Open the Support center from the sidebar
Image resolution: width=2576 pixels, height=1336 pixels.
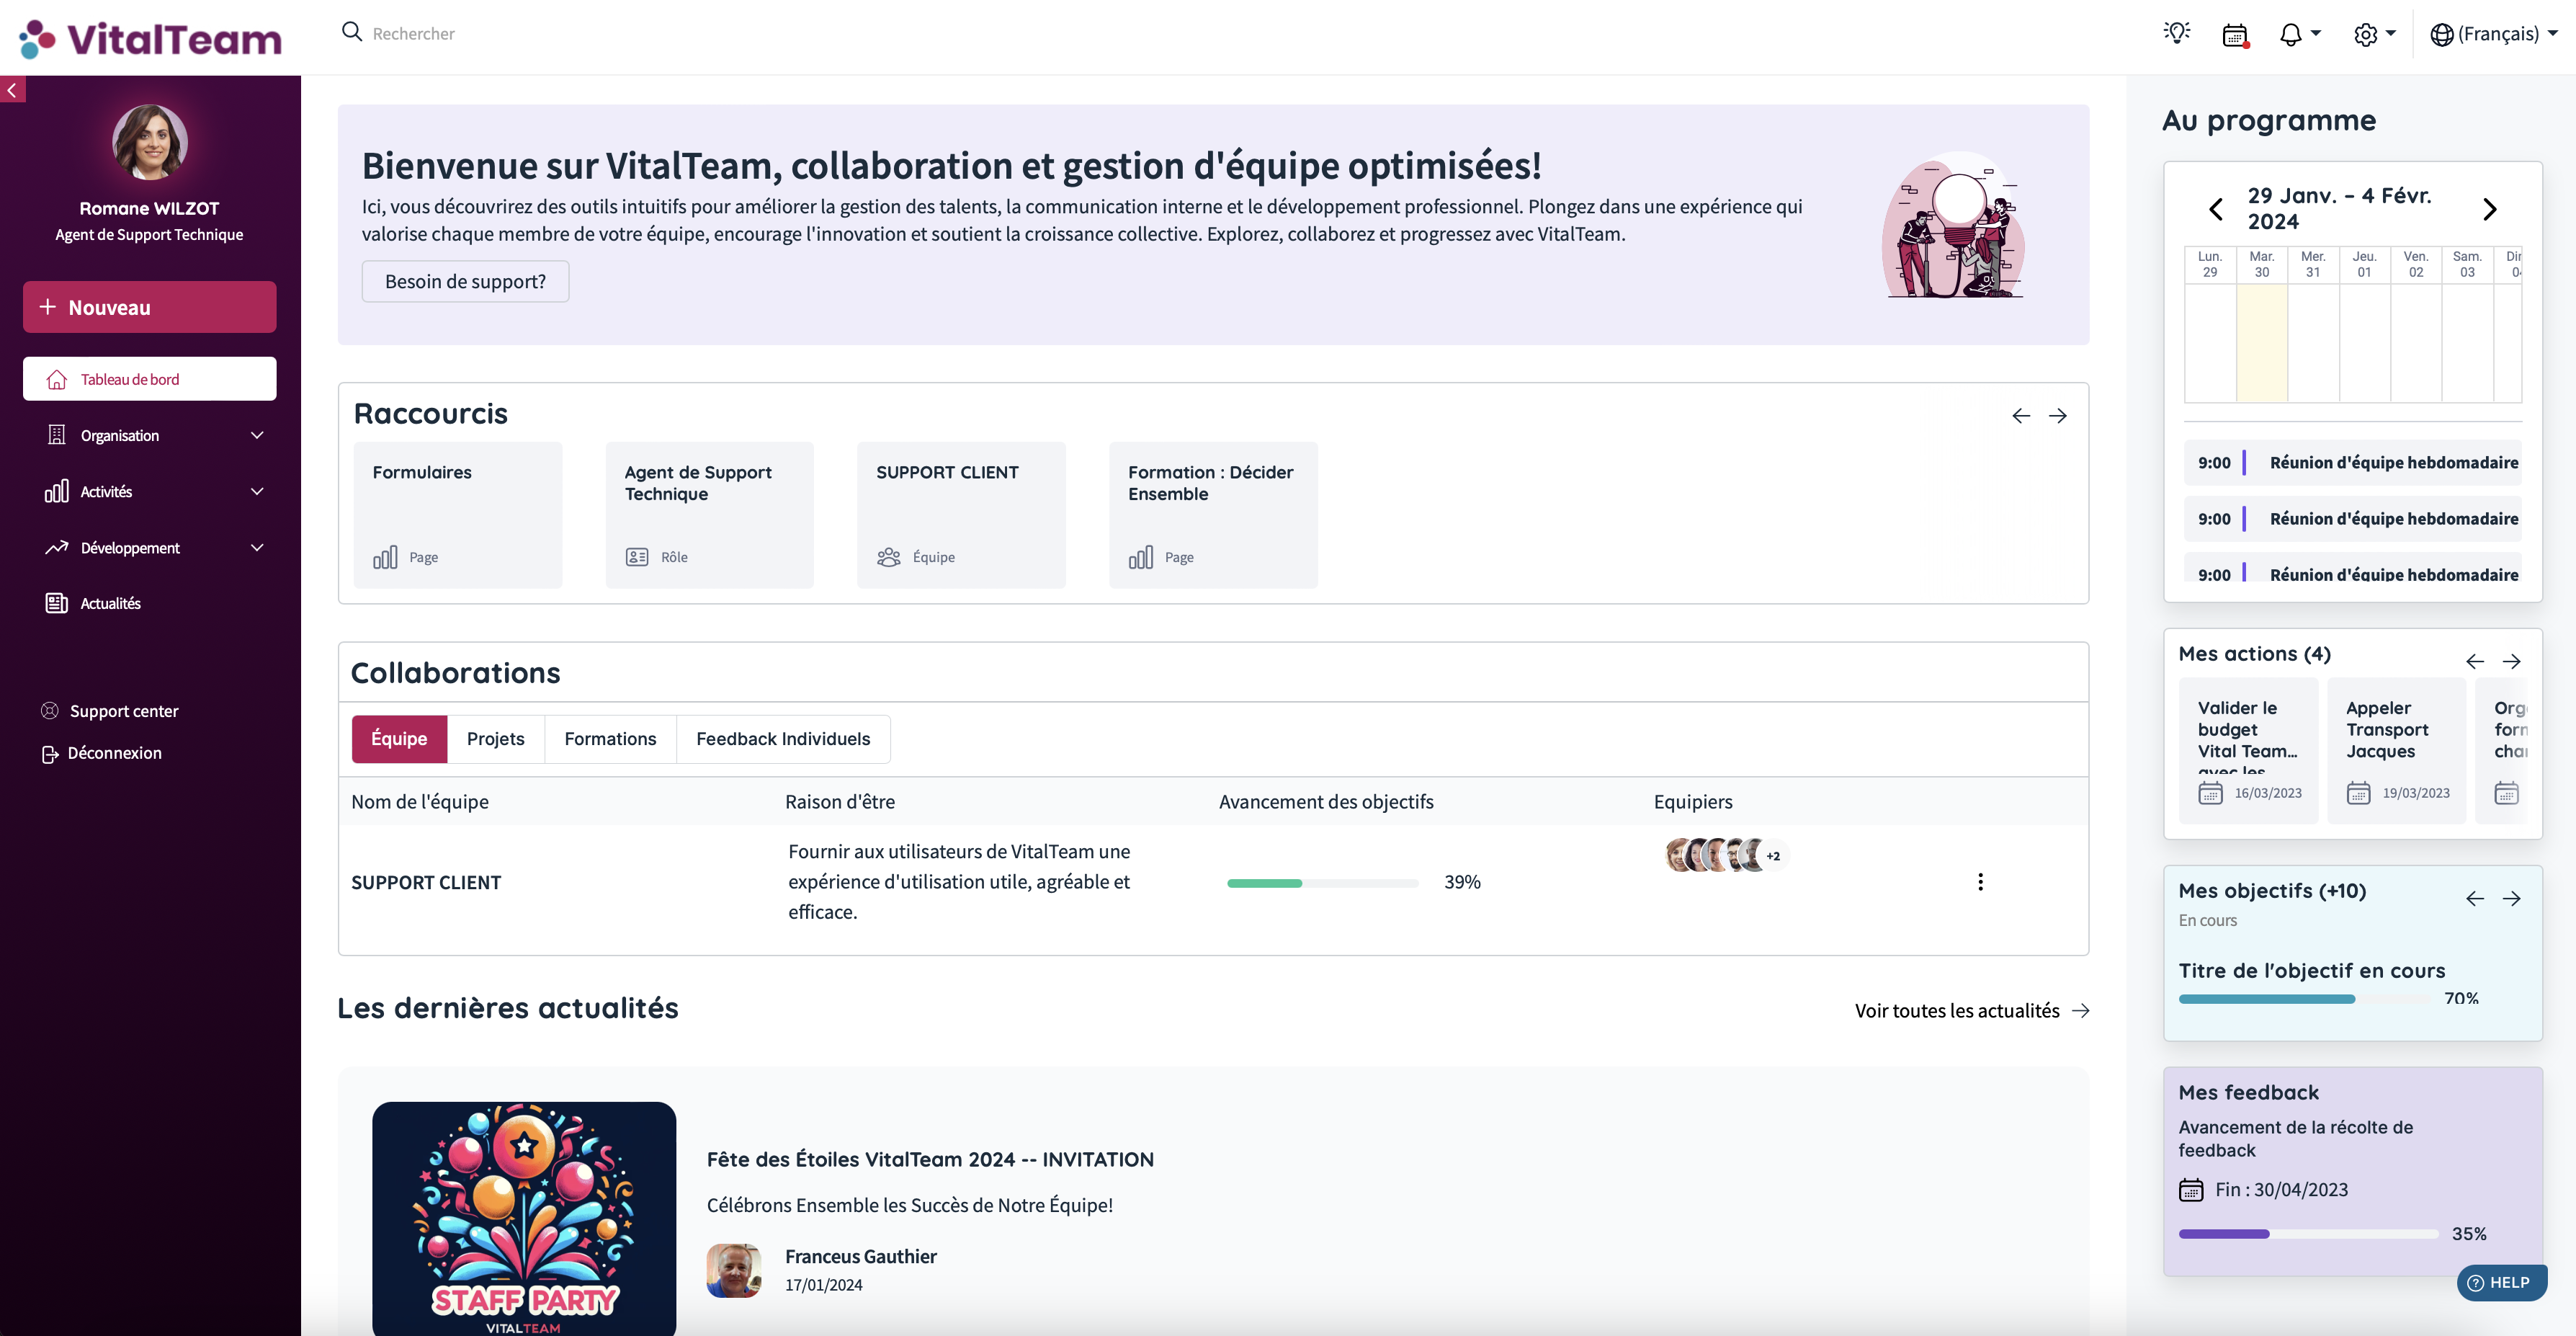tap(124, 710)
